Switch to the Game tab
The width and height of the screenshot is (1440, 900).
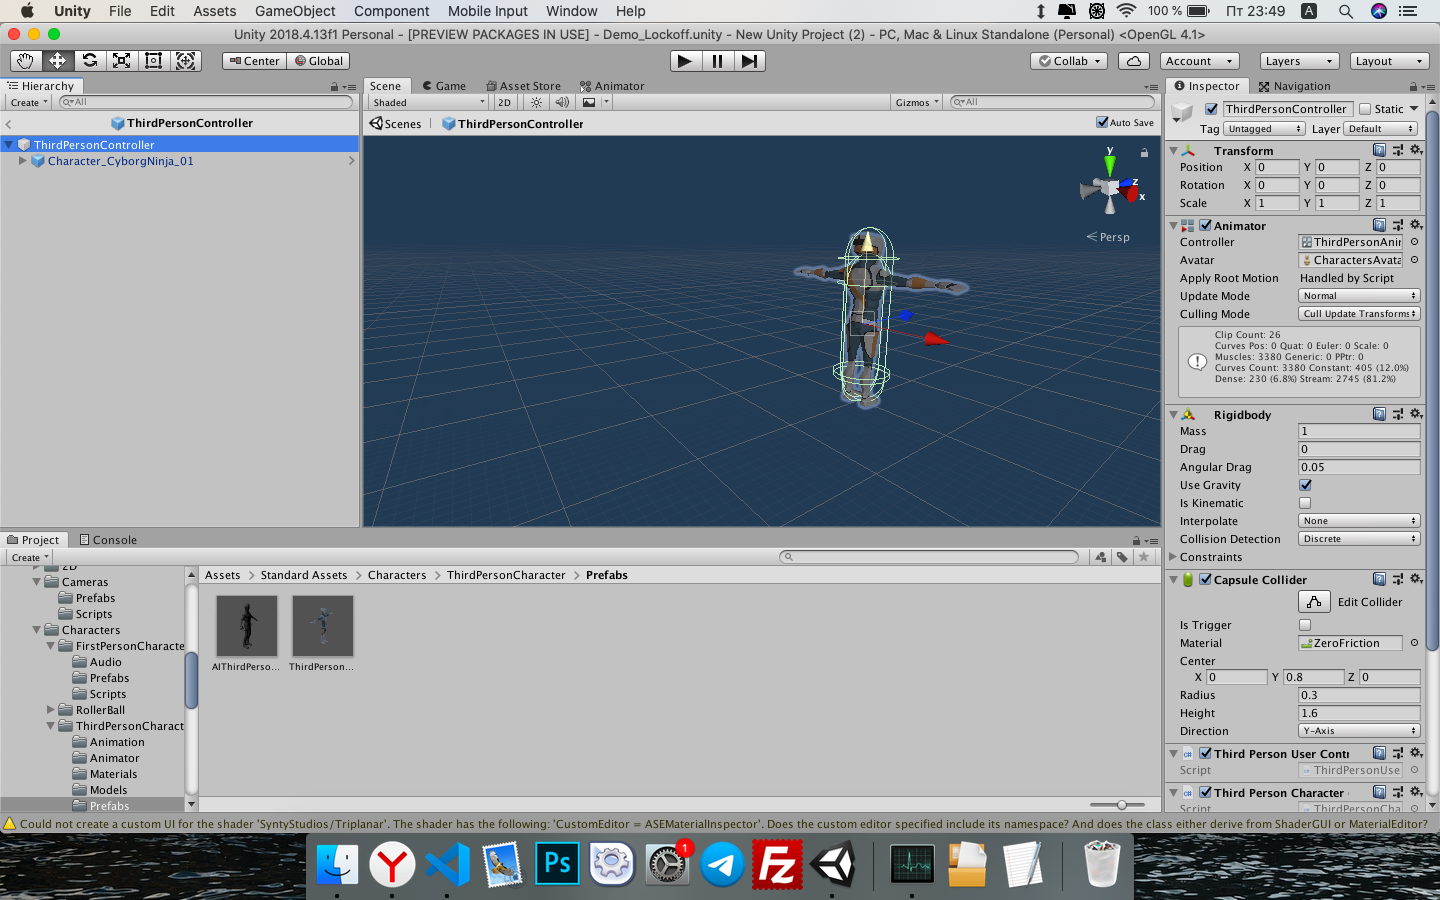[x=444, y=86]
